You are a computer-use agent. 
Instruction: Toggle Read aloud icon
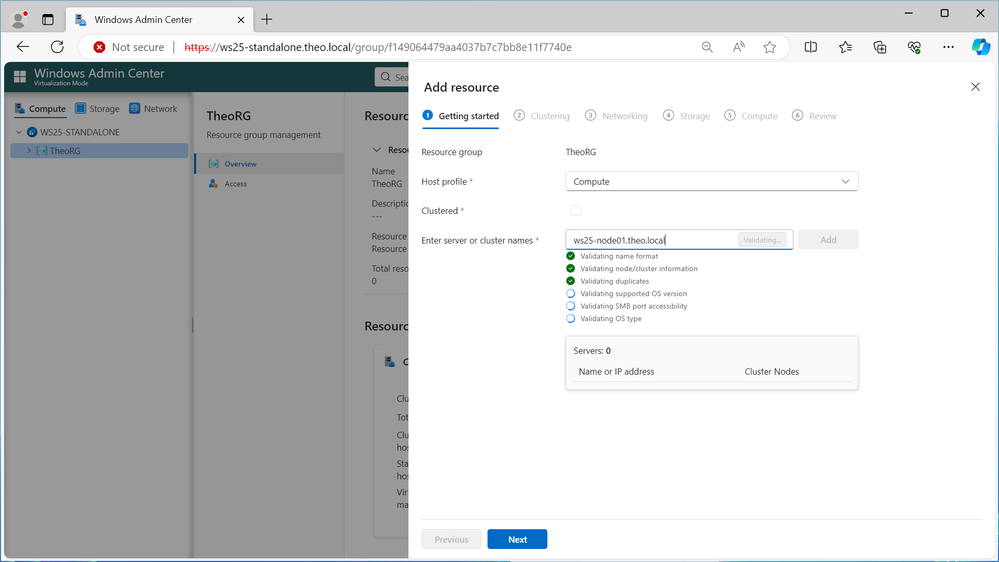click(x=738, y=47)
